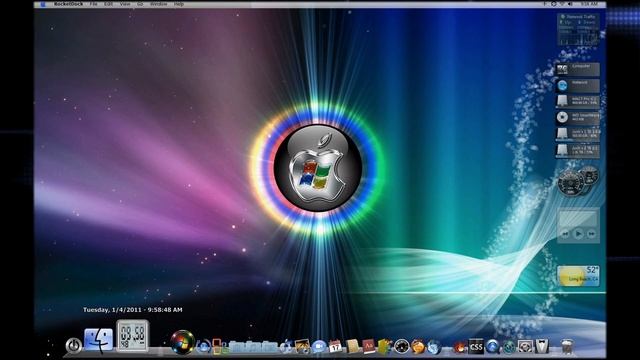Open the Help menu
This screenshot has width=640, height=360.
(179, 4)
